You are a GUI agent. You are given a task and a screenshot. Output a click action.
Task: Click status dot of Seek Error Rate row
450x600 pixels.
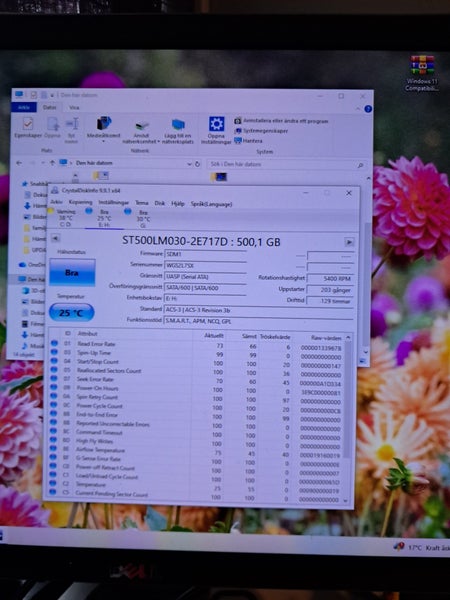click(x=54, y=378)
